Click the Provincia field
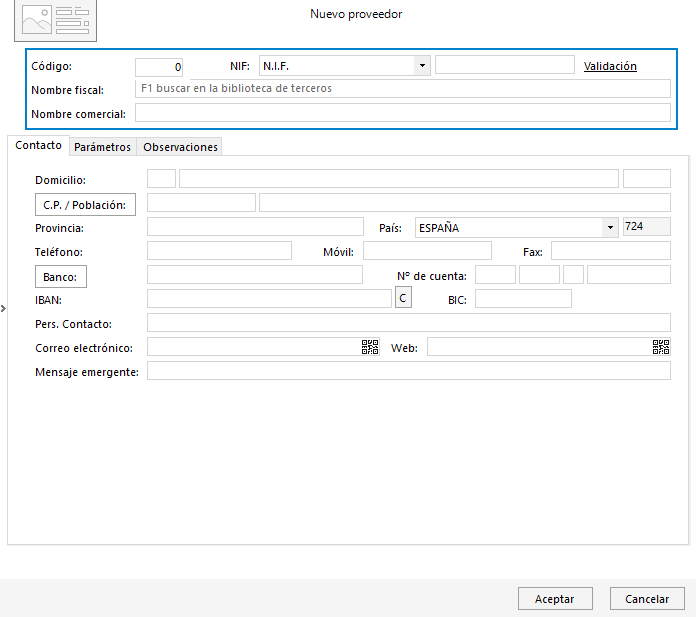 (255, 226)
